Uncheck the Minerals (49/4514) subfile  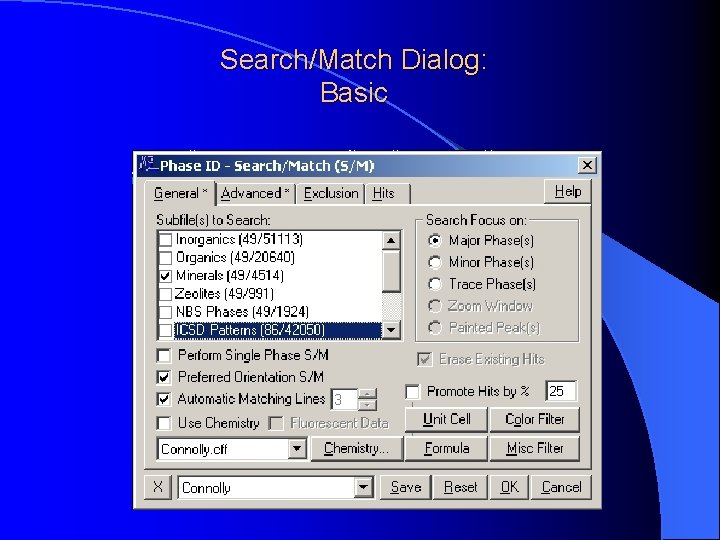pyautogui.click(x=165, y=276)
